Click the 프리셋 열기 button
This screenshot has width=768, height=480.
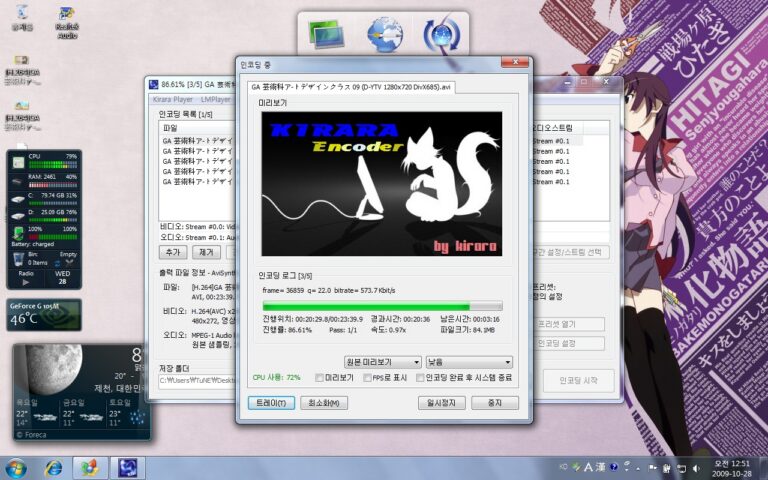click(x=569, y=324)
